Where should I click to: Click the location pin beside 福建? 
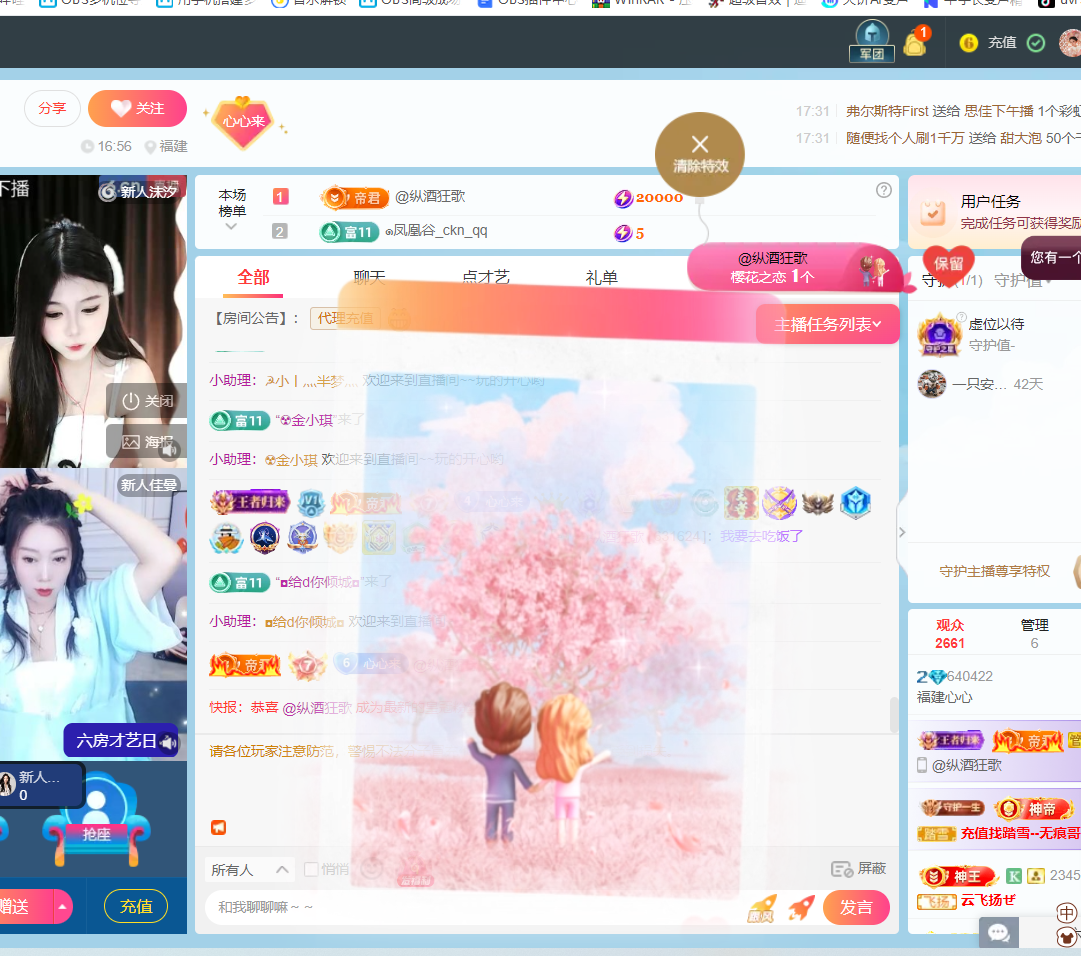point(150,147)
